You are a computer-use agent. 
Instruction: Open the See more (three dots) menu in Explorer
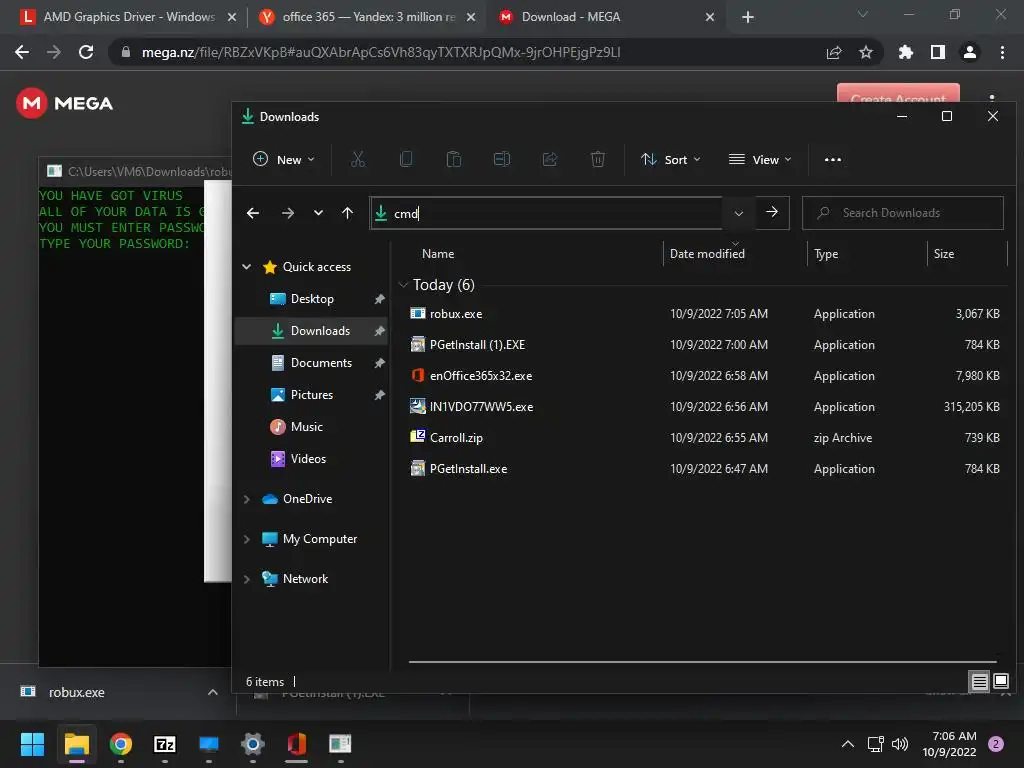point(833,159)
